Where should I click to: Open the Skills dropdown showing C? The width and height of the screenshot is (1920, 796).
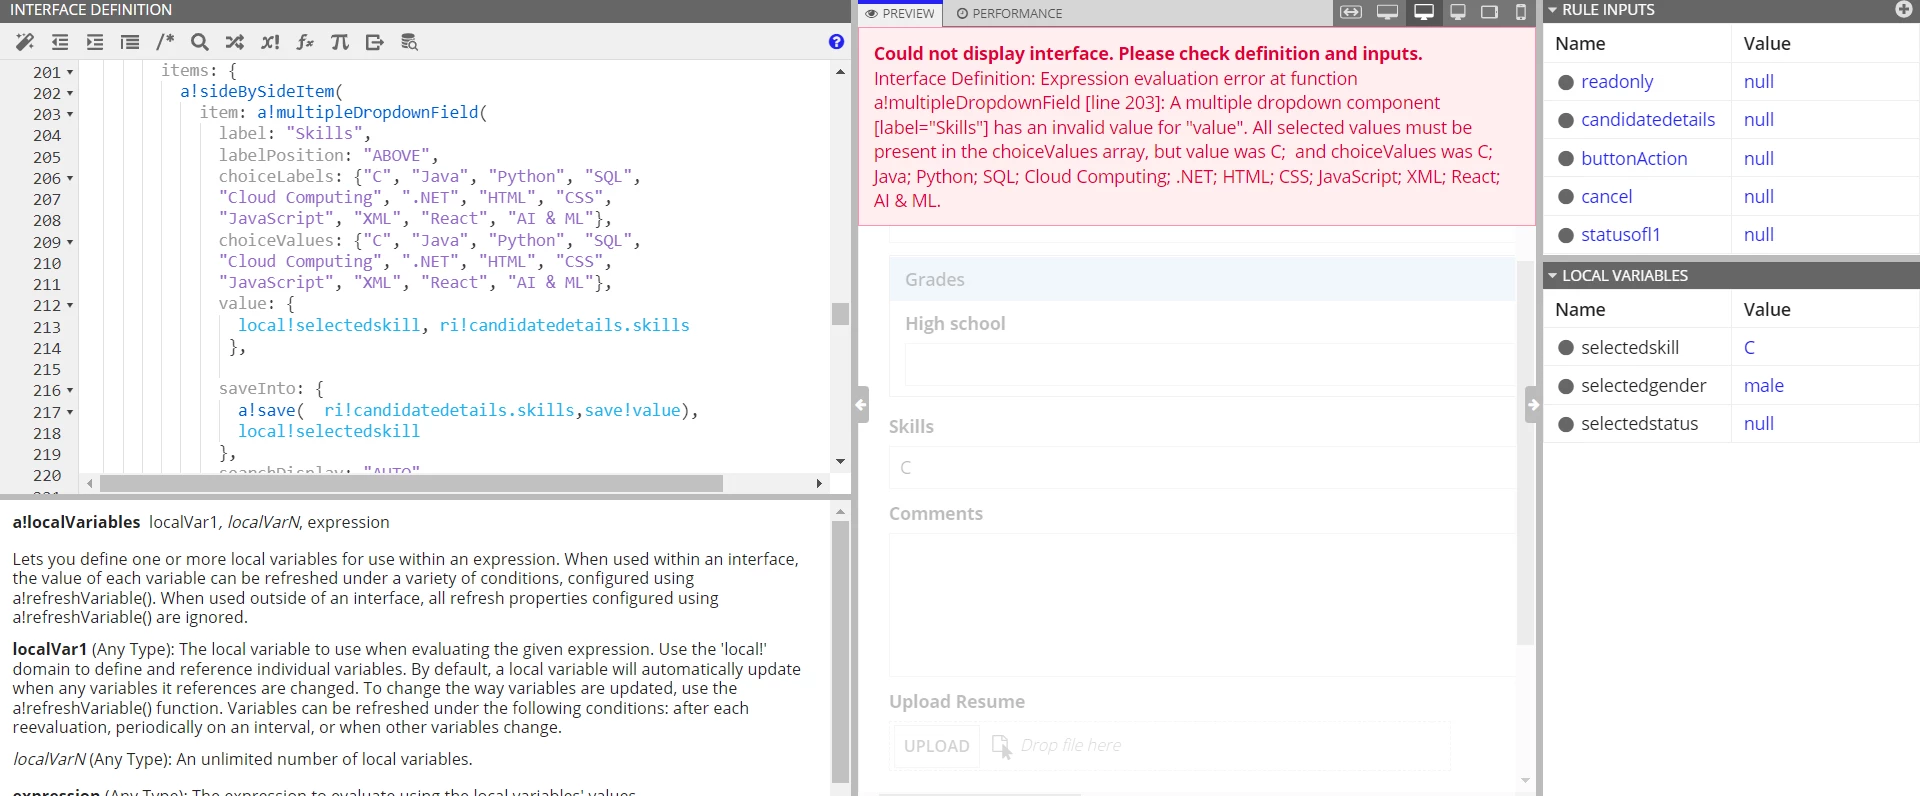[1203, 468]
